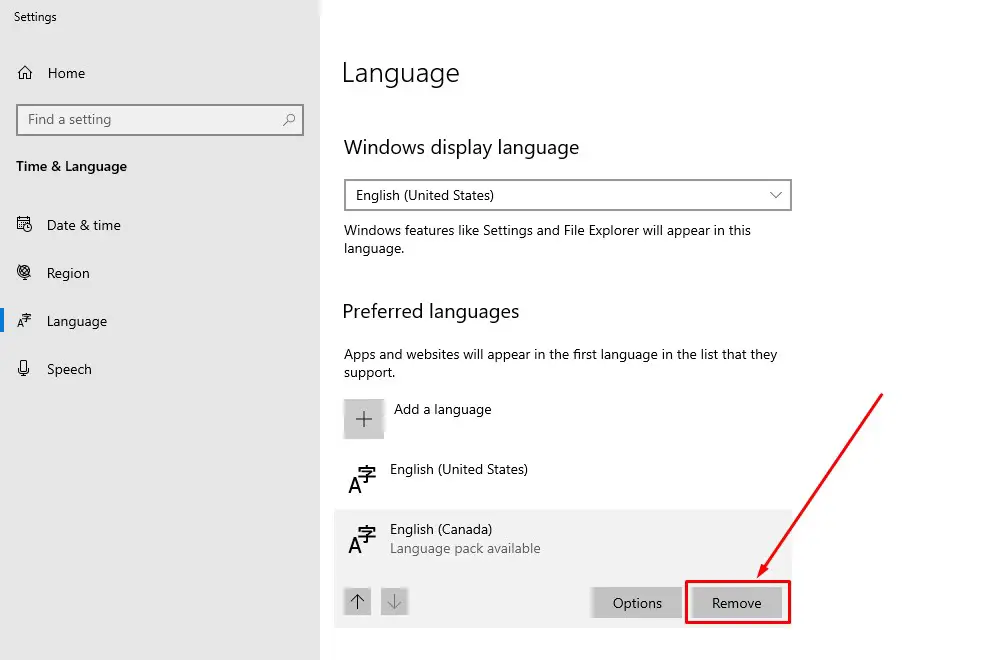Click the Time & Language section heading
The image size is (1000, 660).
pos(71,166)
